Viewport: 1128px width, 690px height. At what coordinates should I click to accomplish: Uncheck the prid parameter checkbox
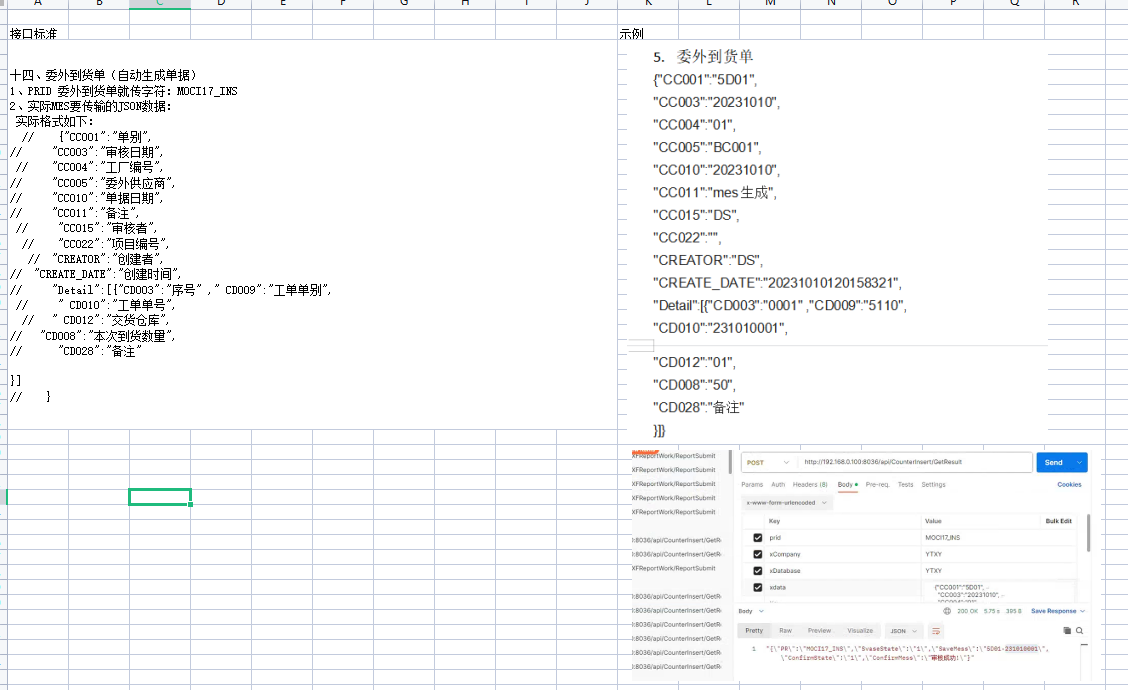coord(757,538)
